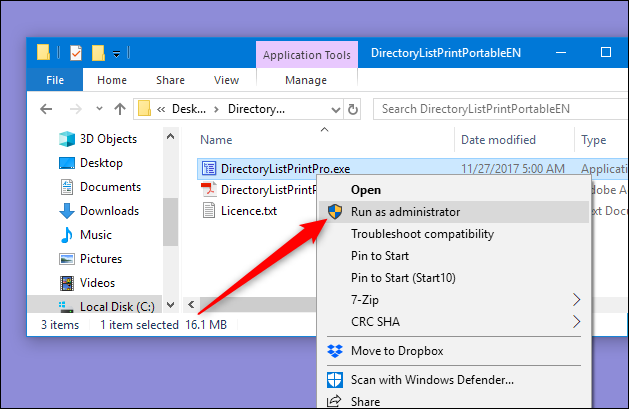This screenshot has height=409, width=629.
Task: Sort by the Type column header
Action: point(594,140)
